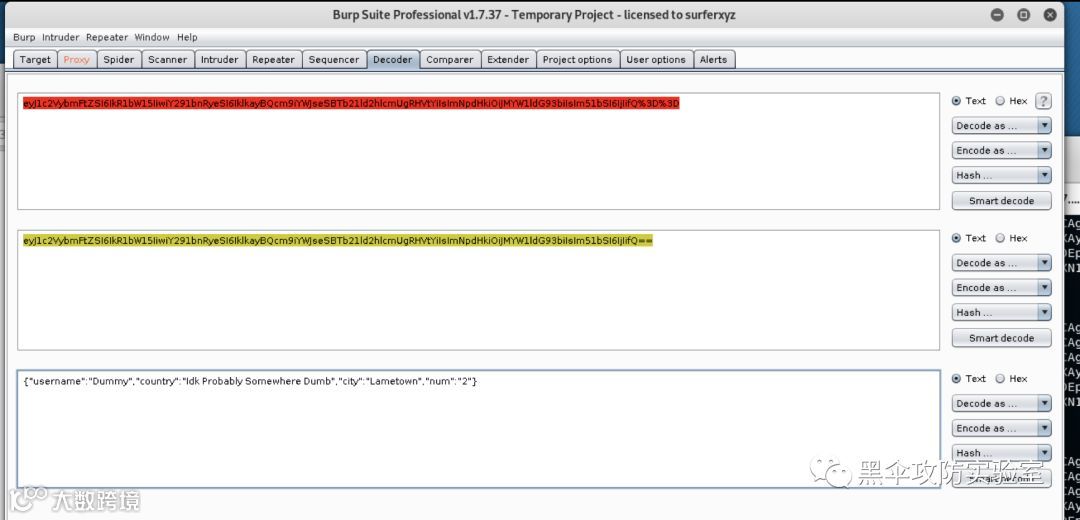This screenshot has height=520, width=1080.
Task: Open the Project options tab
Action: 577,59
